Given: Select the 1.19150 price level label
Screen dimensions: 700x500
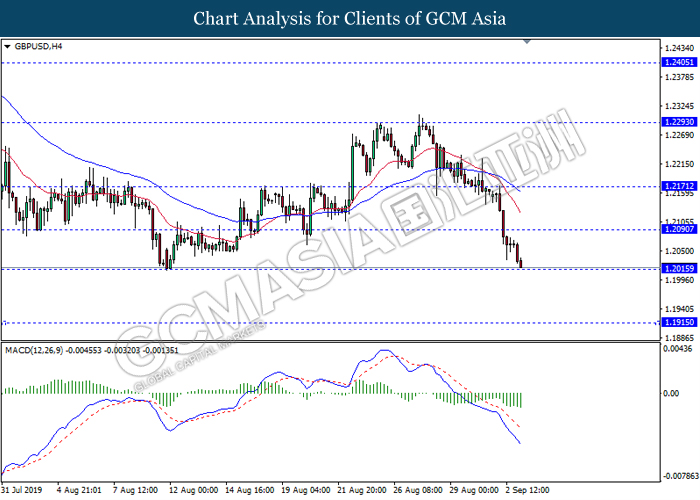Looking at the screenshot, I should click(x=679, y=322).
